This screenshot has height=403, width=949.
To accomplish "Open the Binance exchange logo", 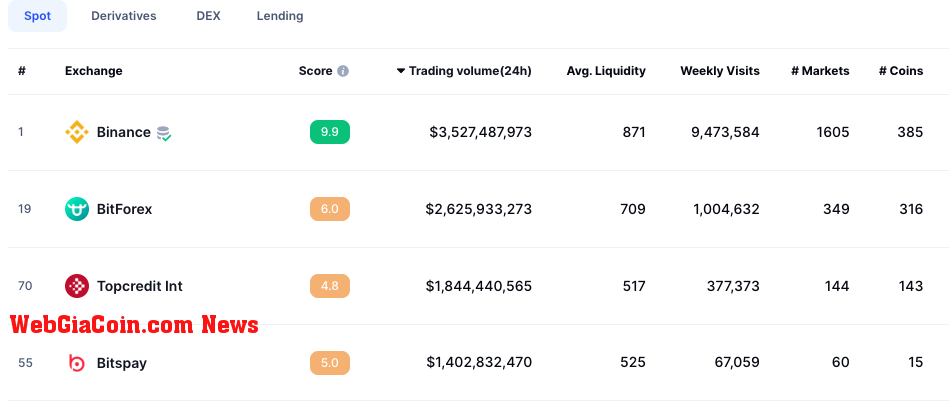I will (77, 132).
